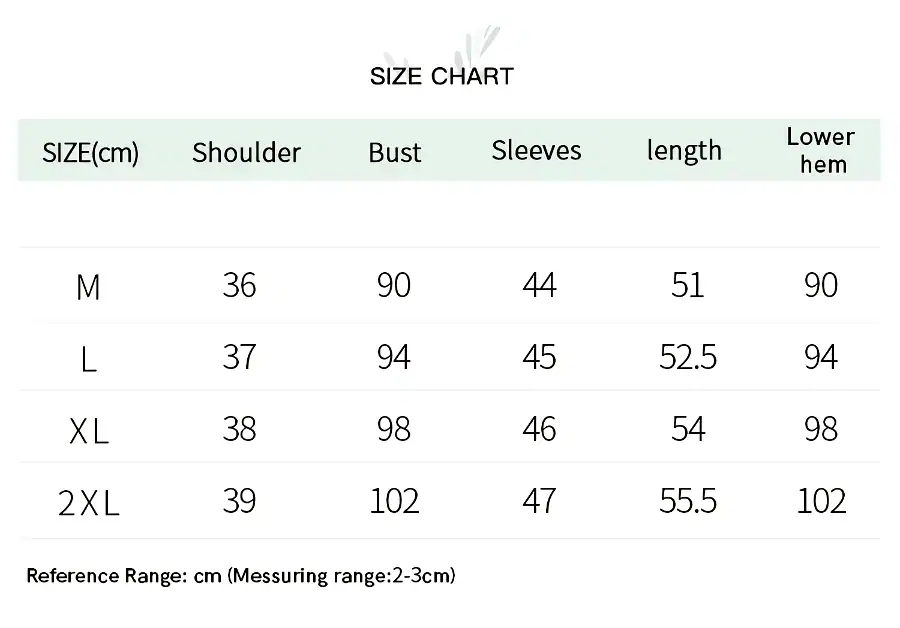Select the L size row label
Screen dimensions: 900x628
tap(88, 360)
